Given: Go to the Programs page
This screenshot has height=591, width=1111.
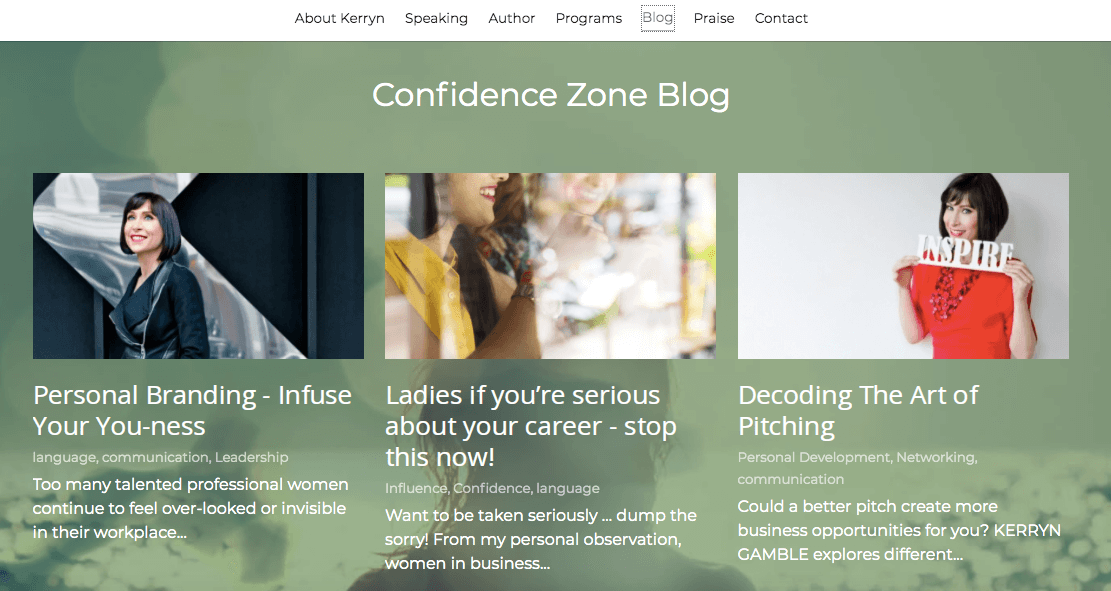Looking at the screenshot, I should (588, 18).
